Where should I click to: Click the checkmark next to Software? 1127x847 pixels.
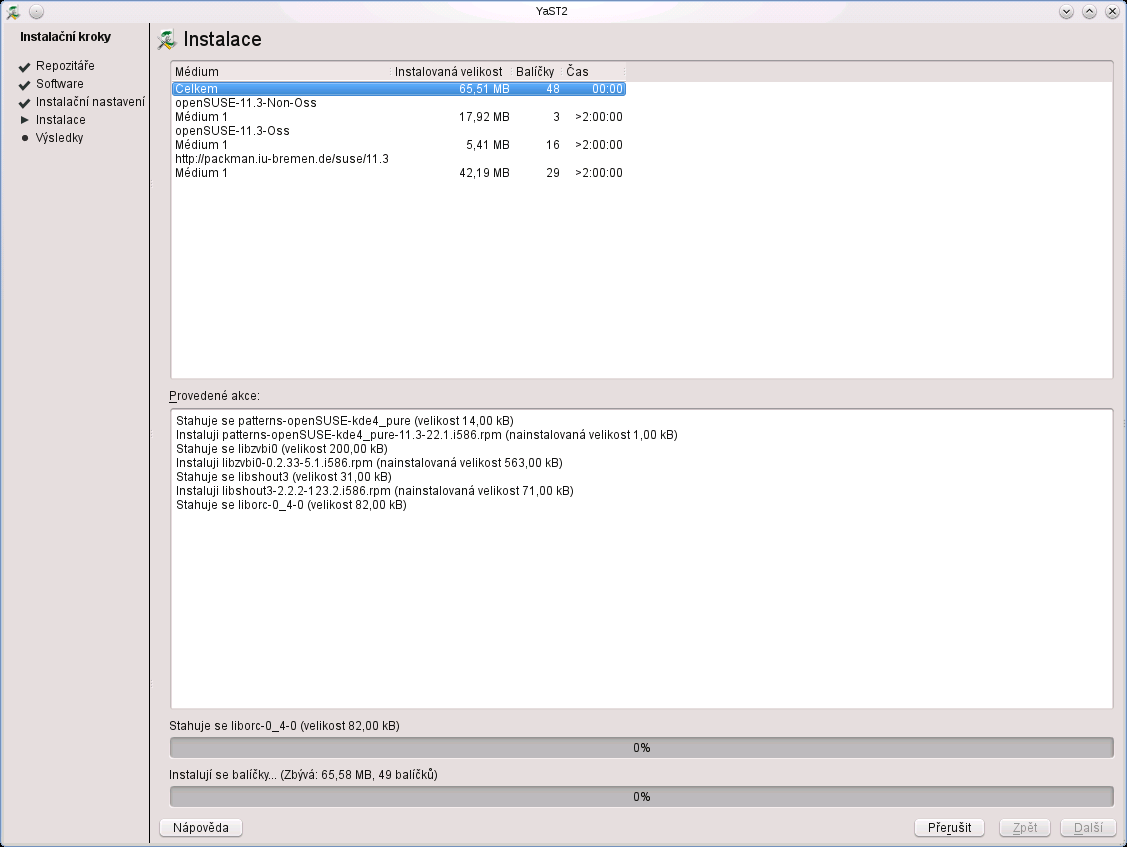click(24, 85)
